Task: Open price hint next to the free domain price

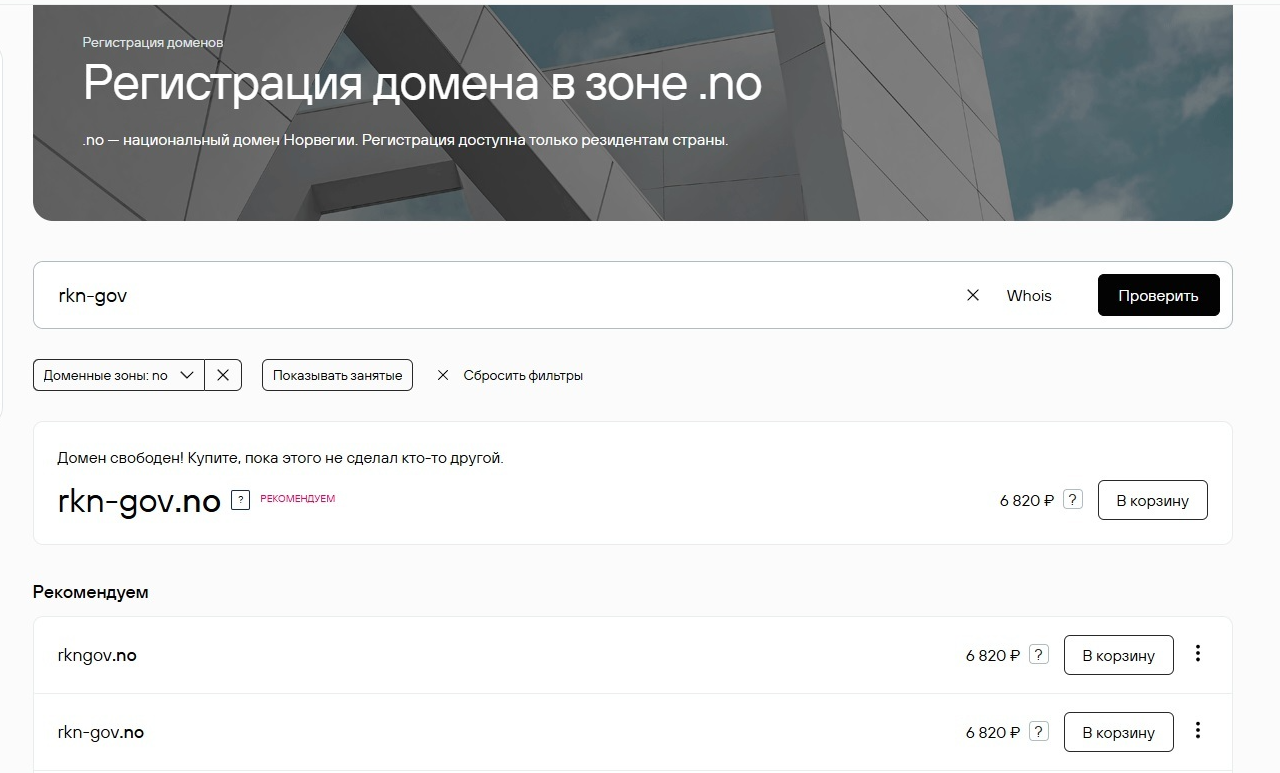Action: point(1073,499)
